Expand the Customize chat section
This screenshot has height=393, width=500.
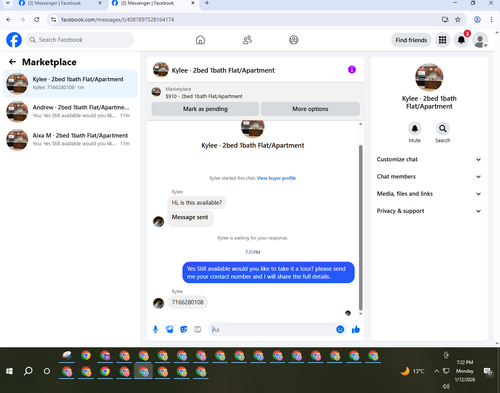click(429, 159)
